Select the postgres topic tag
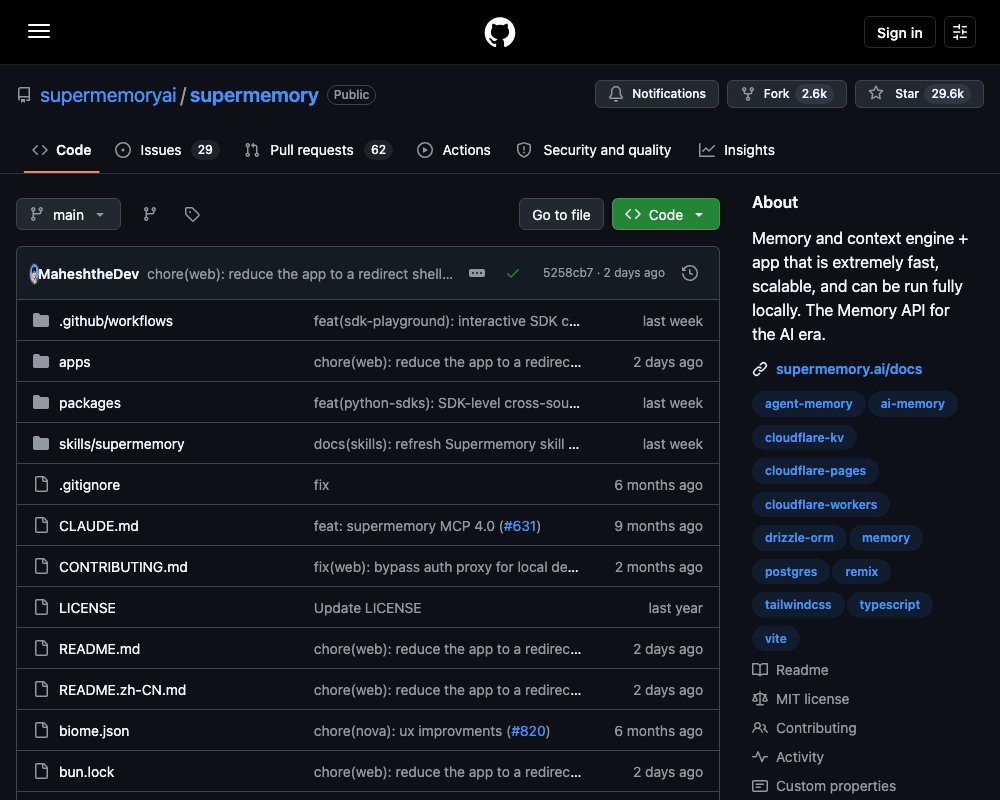 pyautogui.click(x=791, y=572)
